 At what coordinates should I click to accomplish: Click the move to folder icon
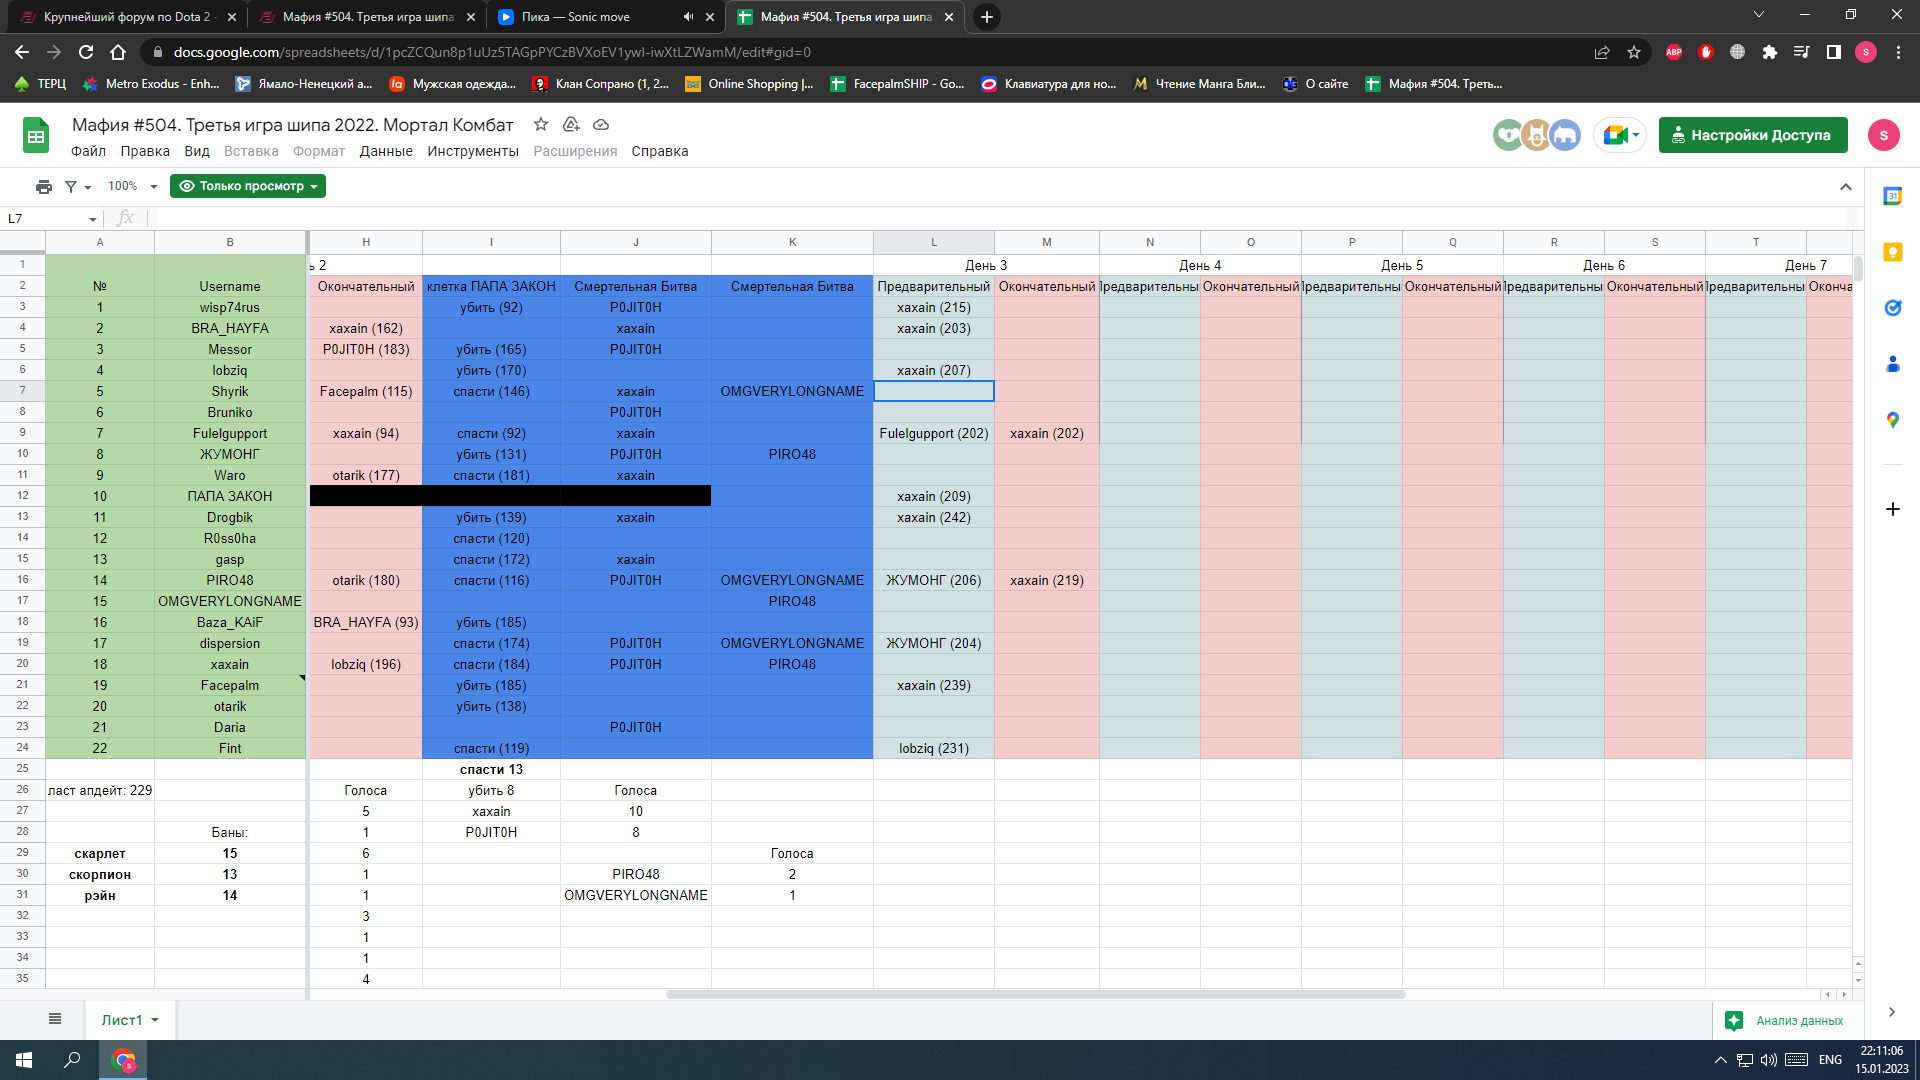tap(571, 124)
